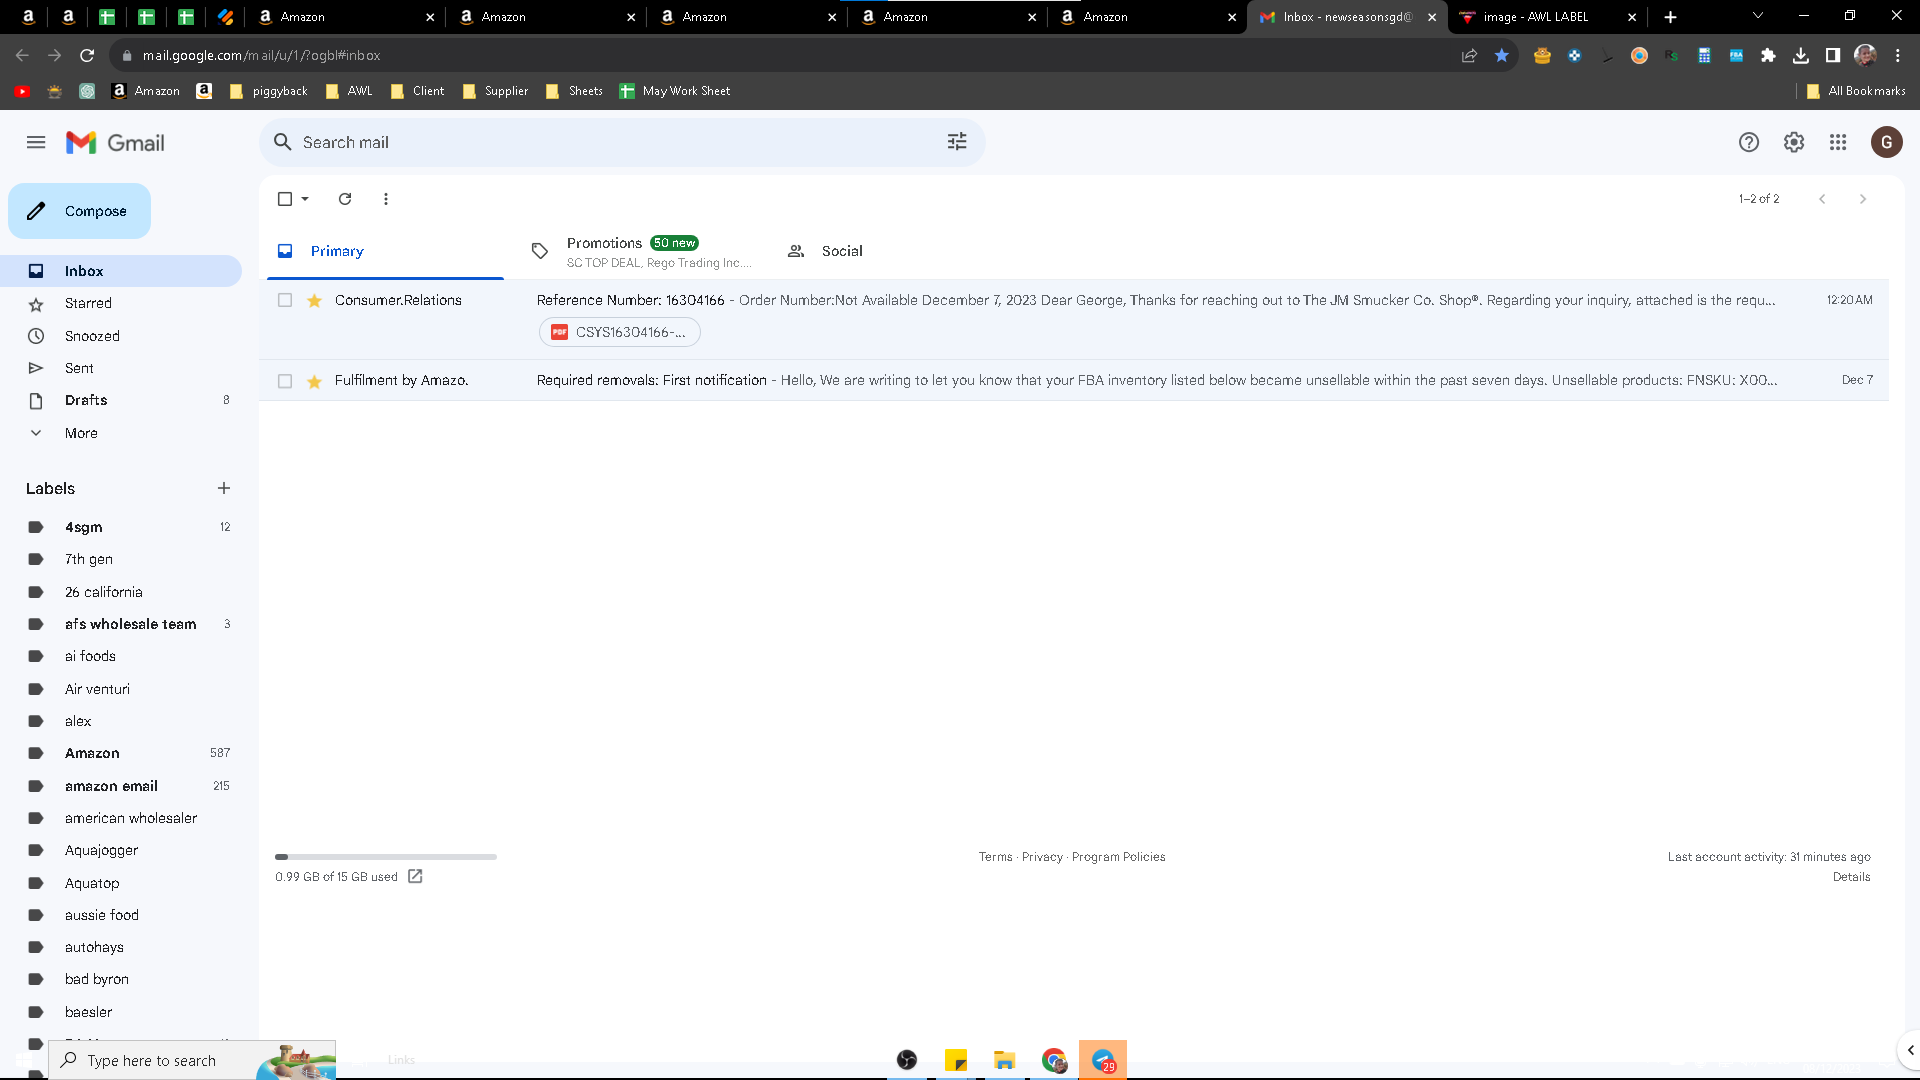Open the browser tab search dropdown
This screenshot has width=1920, height=1080.
(x=1757, y=16)
